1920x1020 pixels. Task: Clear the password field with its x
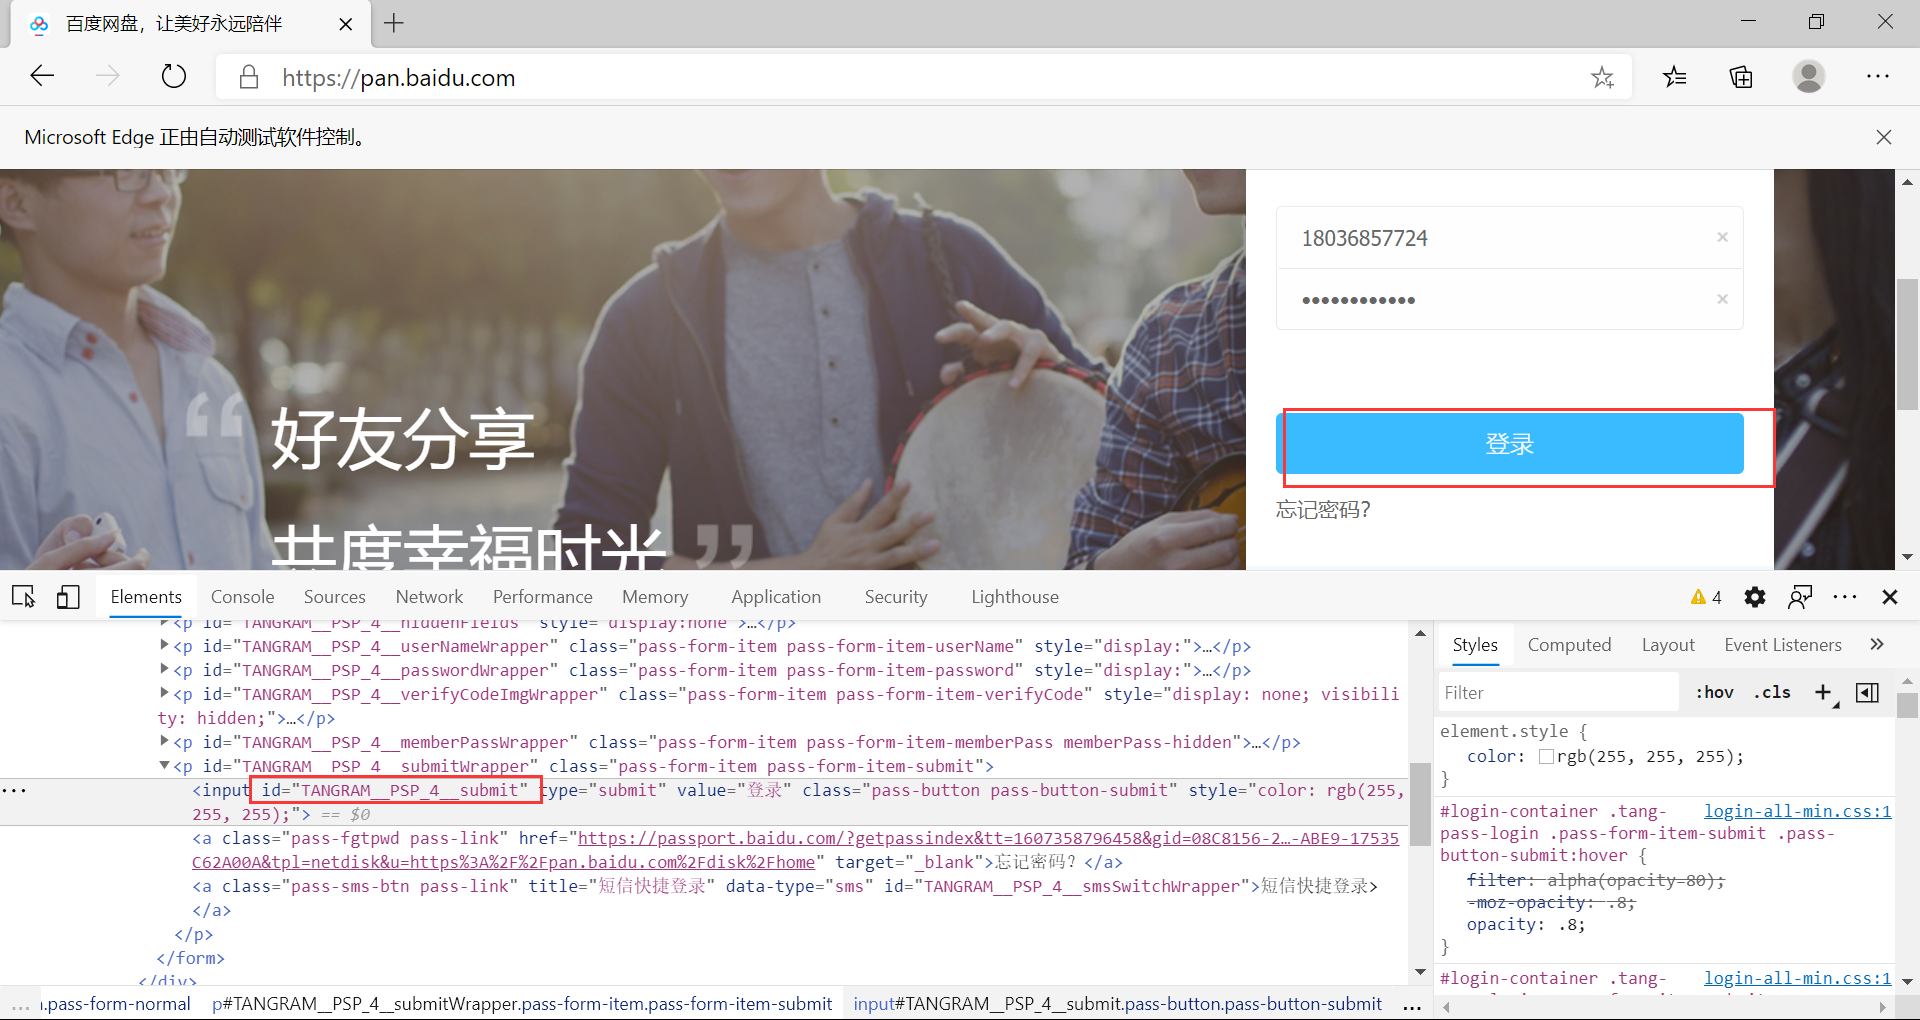click(1722, 299)
